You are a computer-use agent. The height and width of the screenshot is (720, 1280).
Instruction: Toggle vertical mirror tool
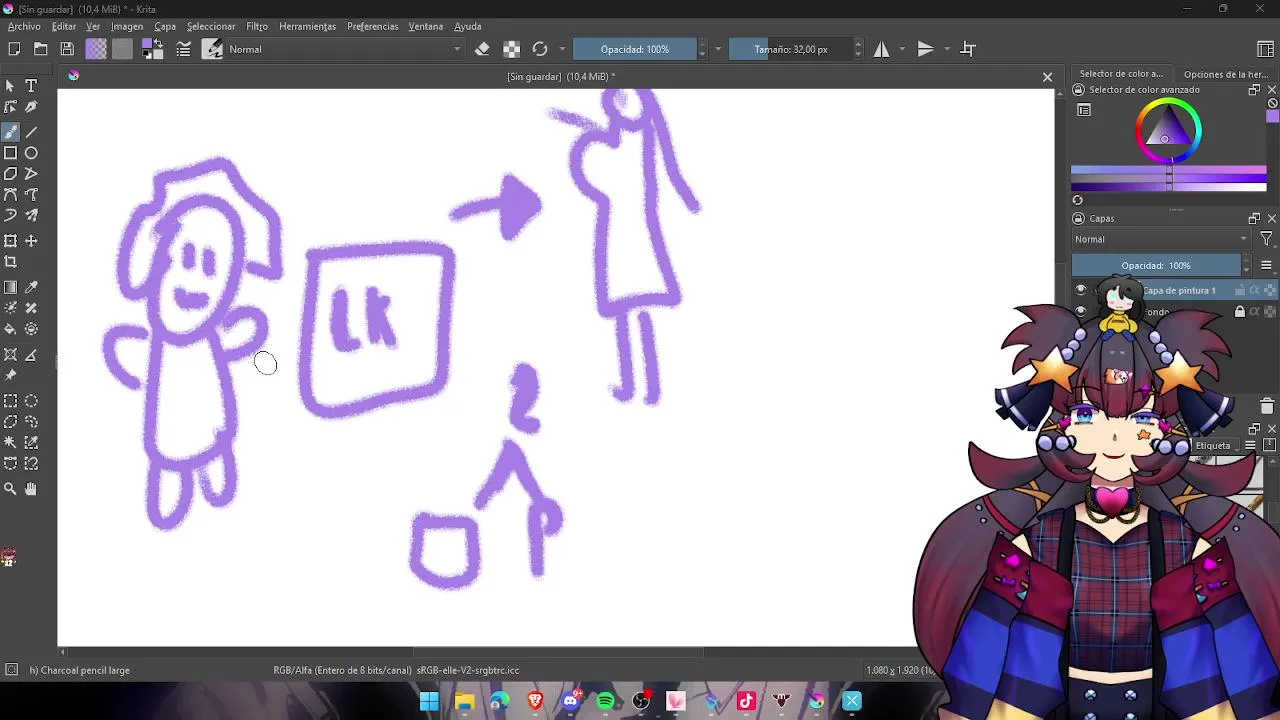[x=925, y=49]
